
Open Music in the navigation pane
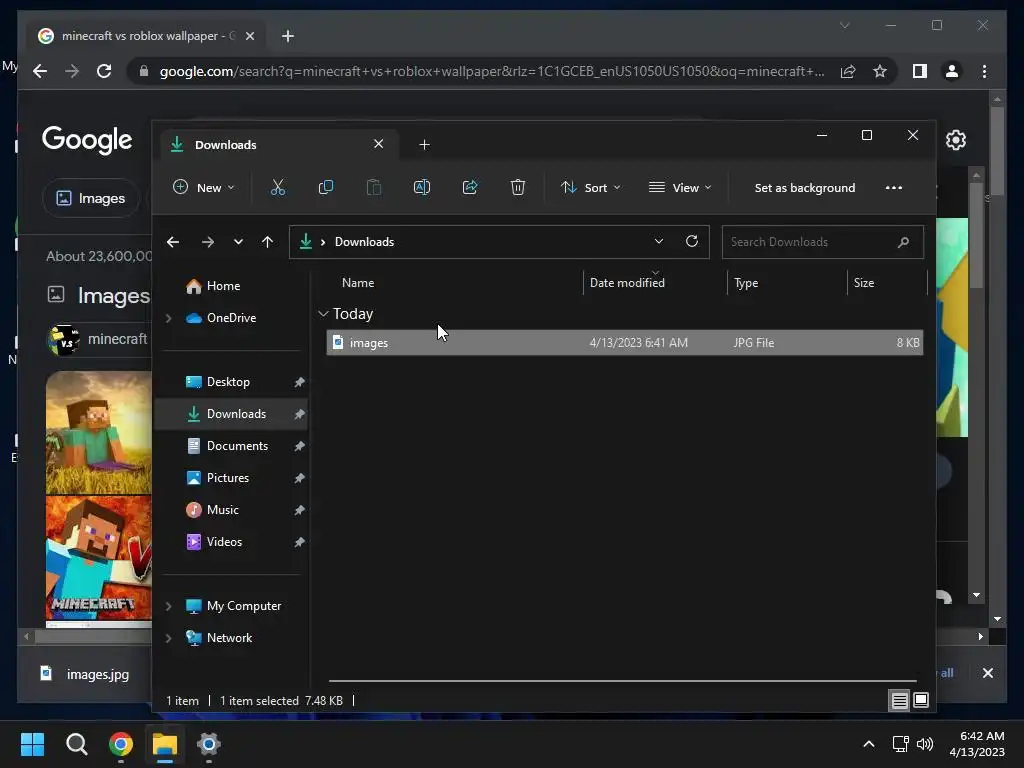coord(222,510)
